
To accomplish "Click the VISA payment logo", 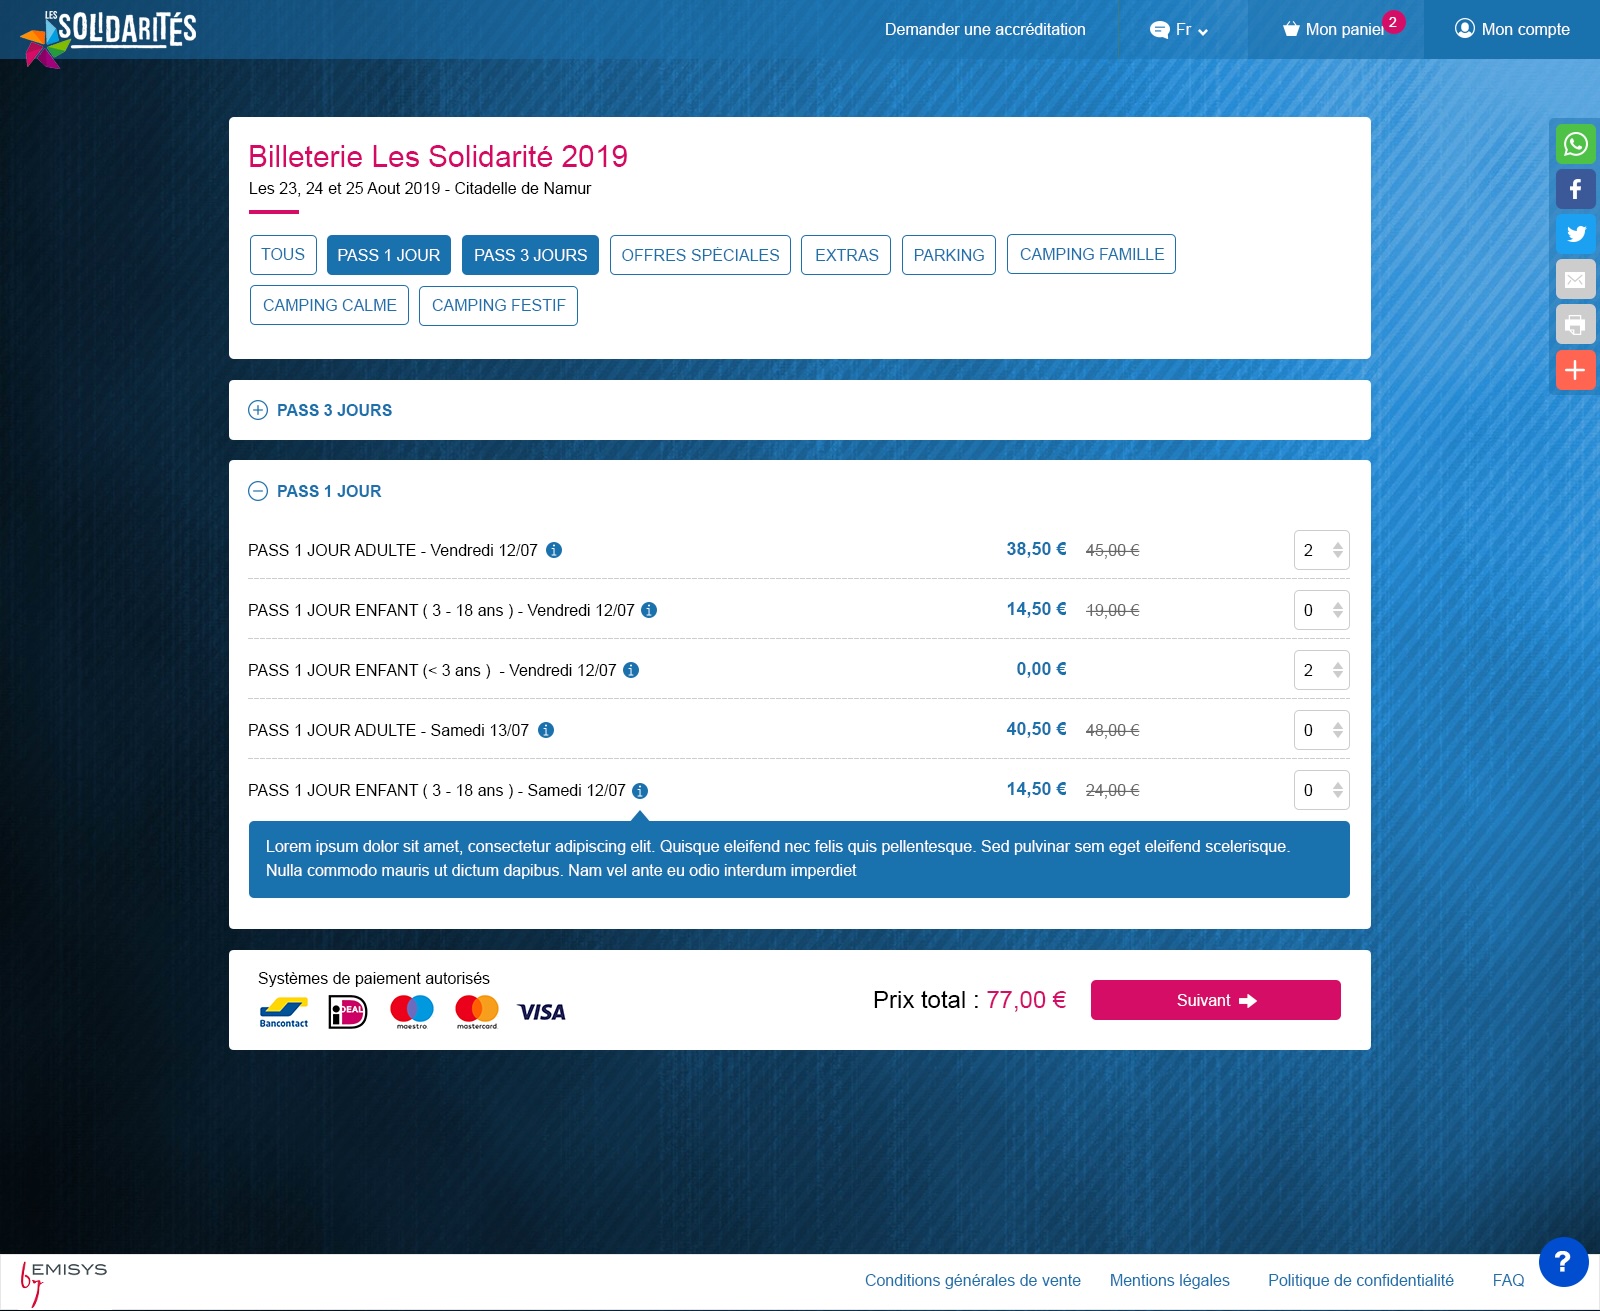I will pyautogui.click(x=541, y=1012).
